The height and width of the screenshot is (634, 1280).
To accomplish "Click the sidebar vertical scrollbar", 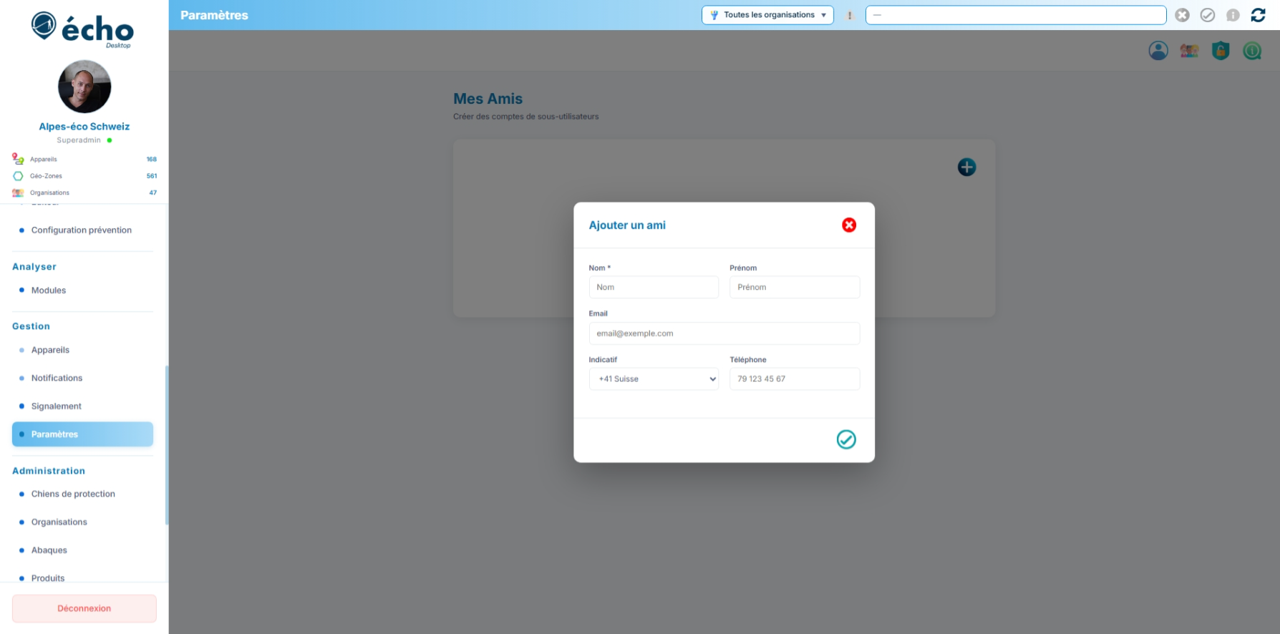I will point(167,445).
